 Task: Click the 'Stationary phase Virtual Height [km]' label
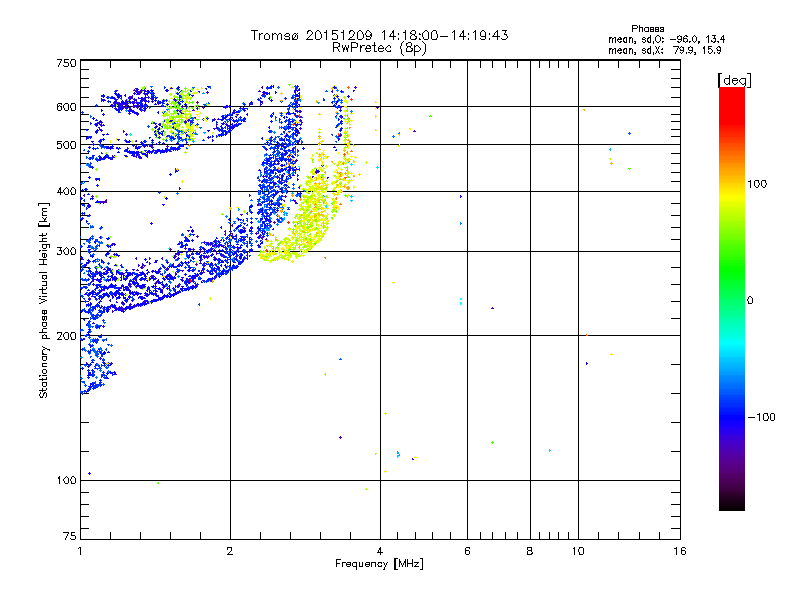pos(44,300)
